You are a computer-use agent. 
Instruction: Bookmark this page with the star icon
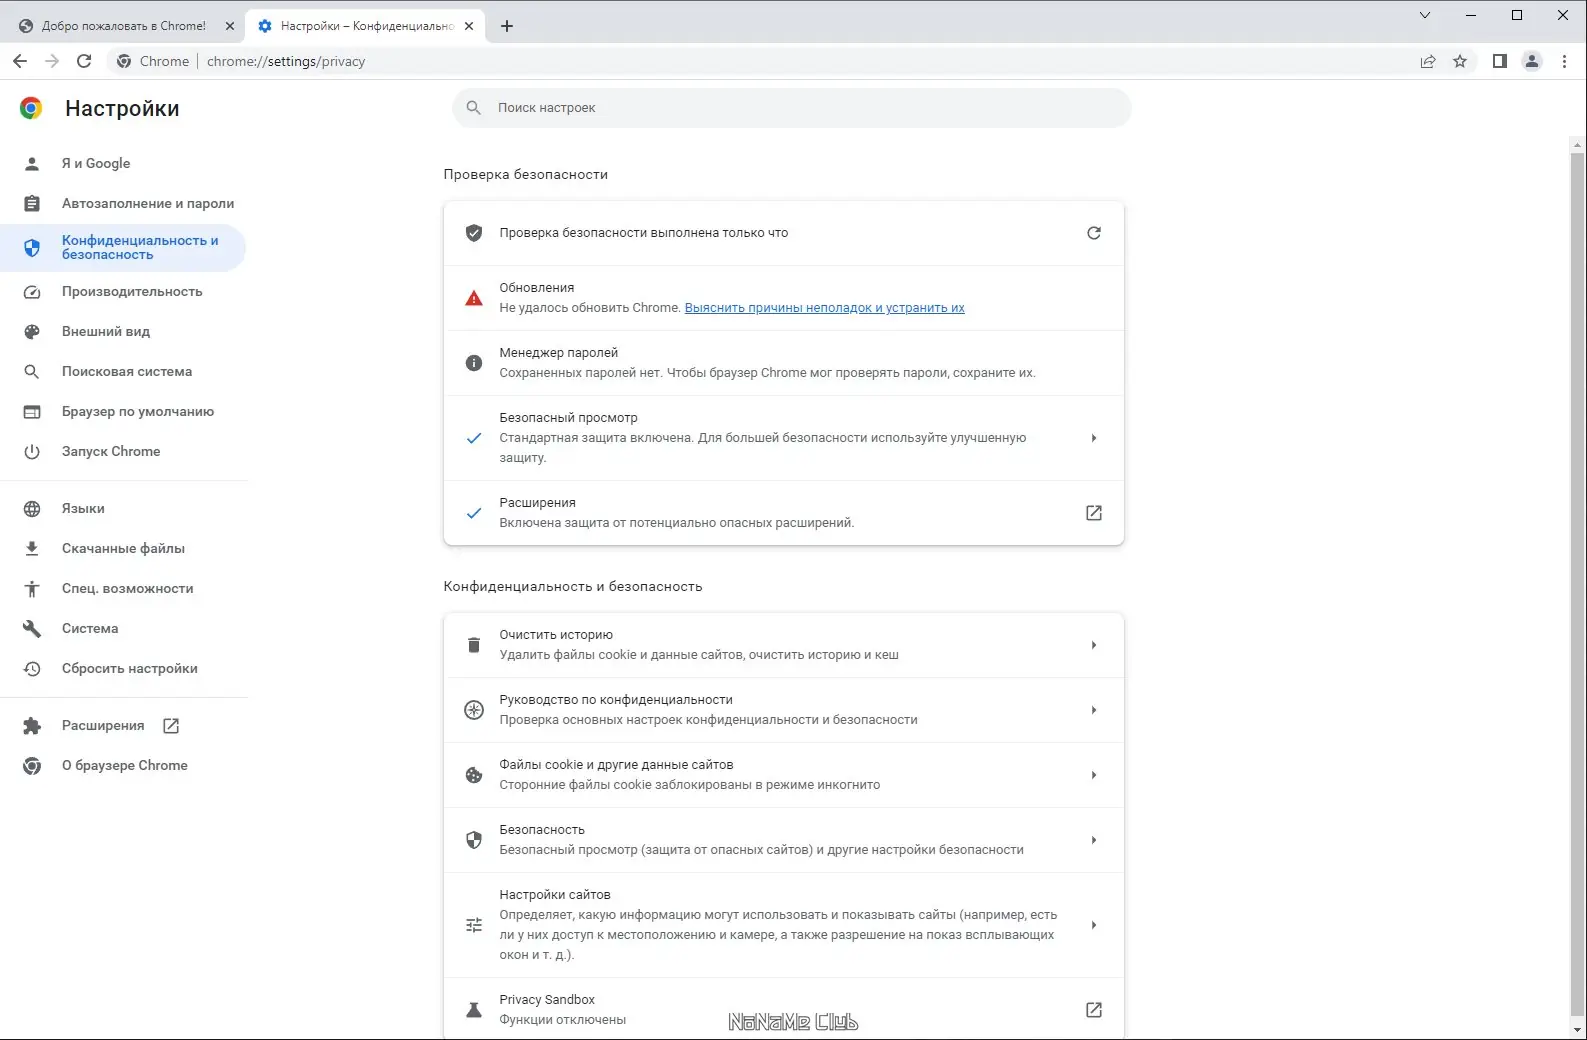tap(1460, 61)
